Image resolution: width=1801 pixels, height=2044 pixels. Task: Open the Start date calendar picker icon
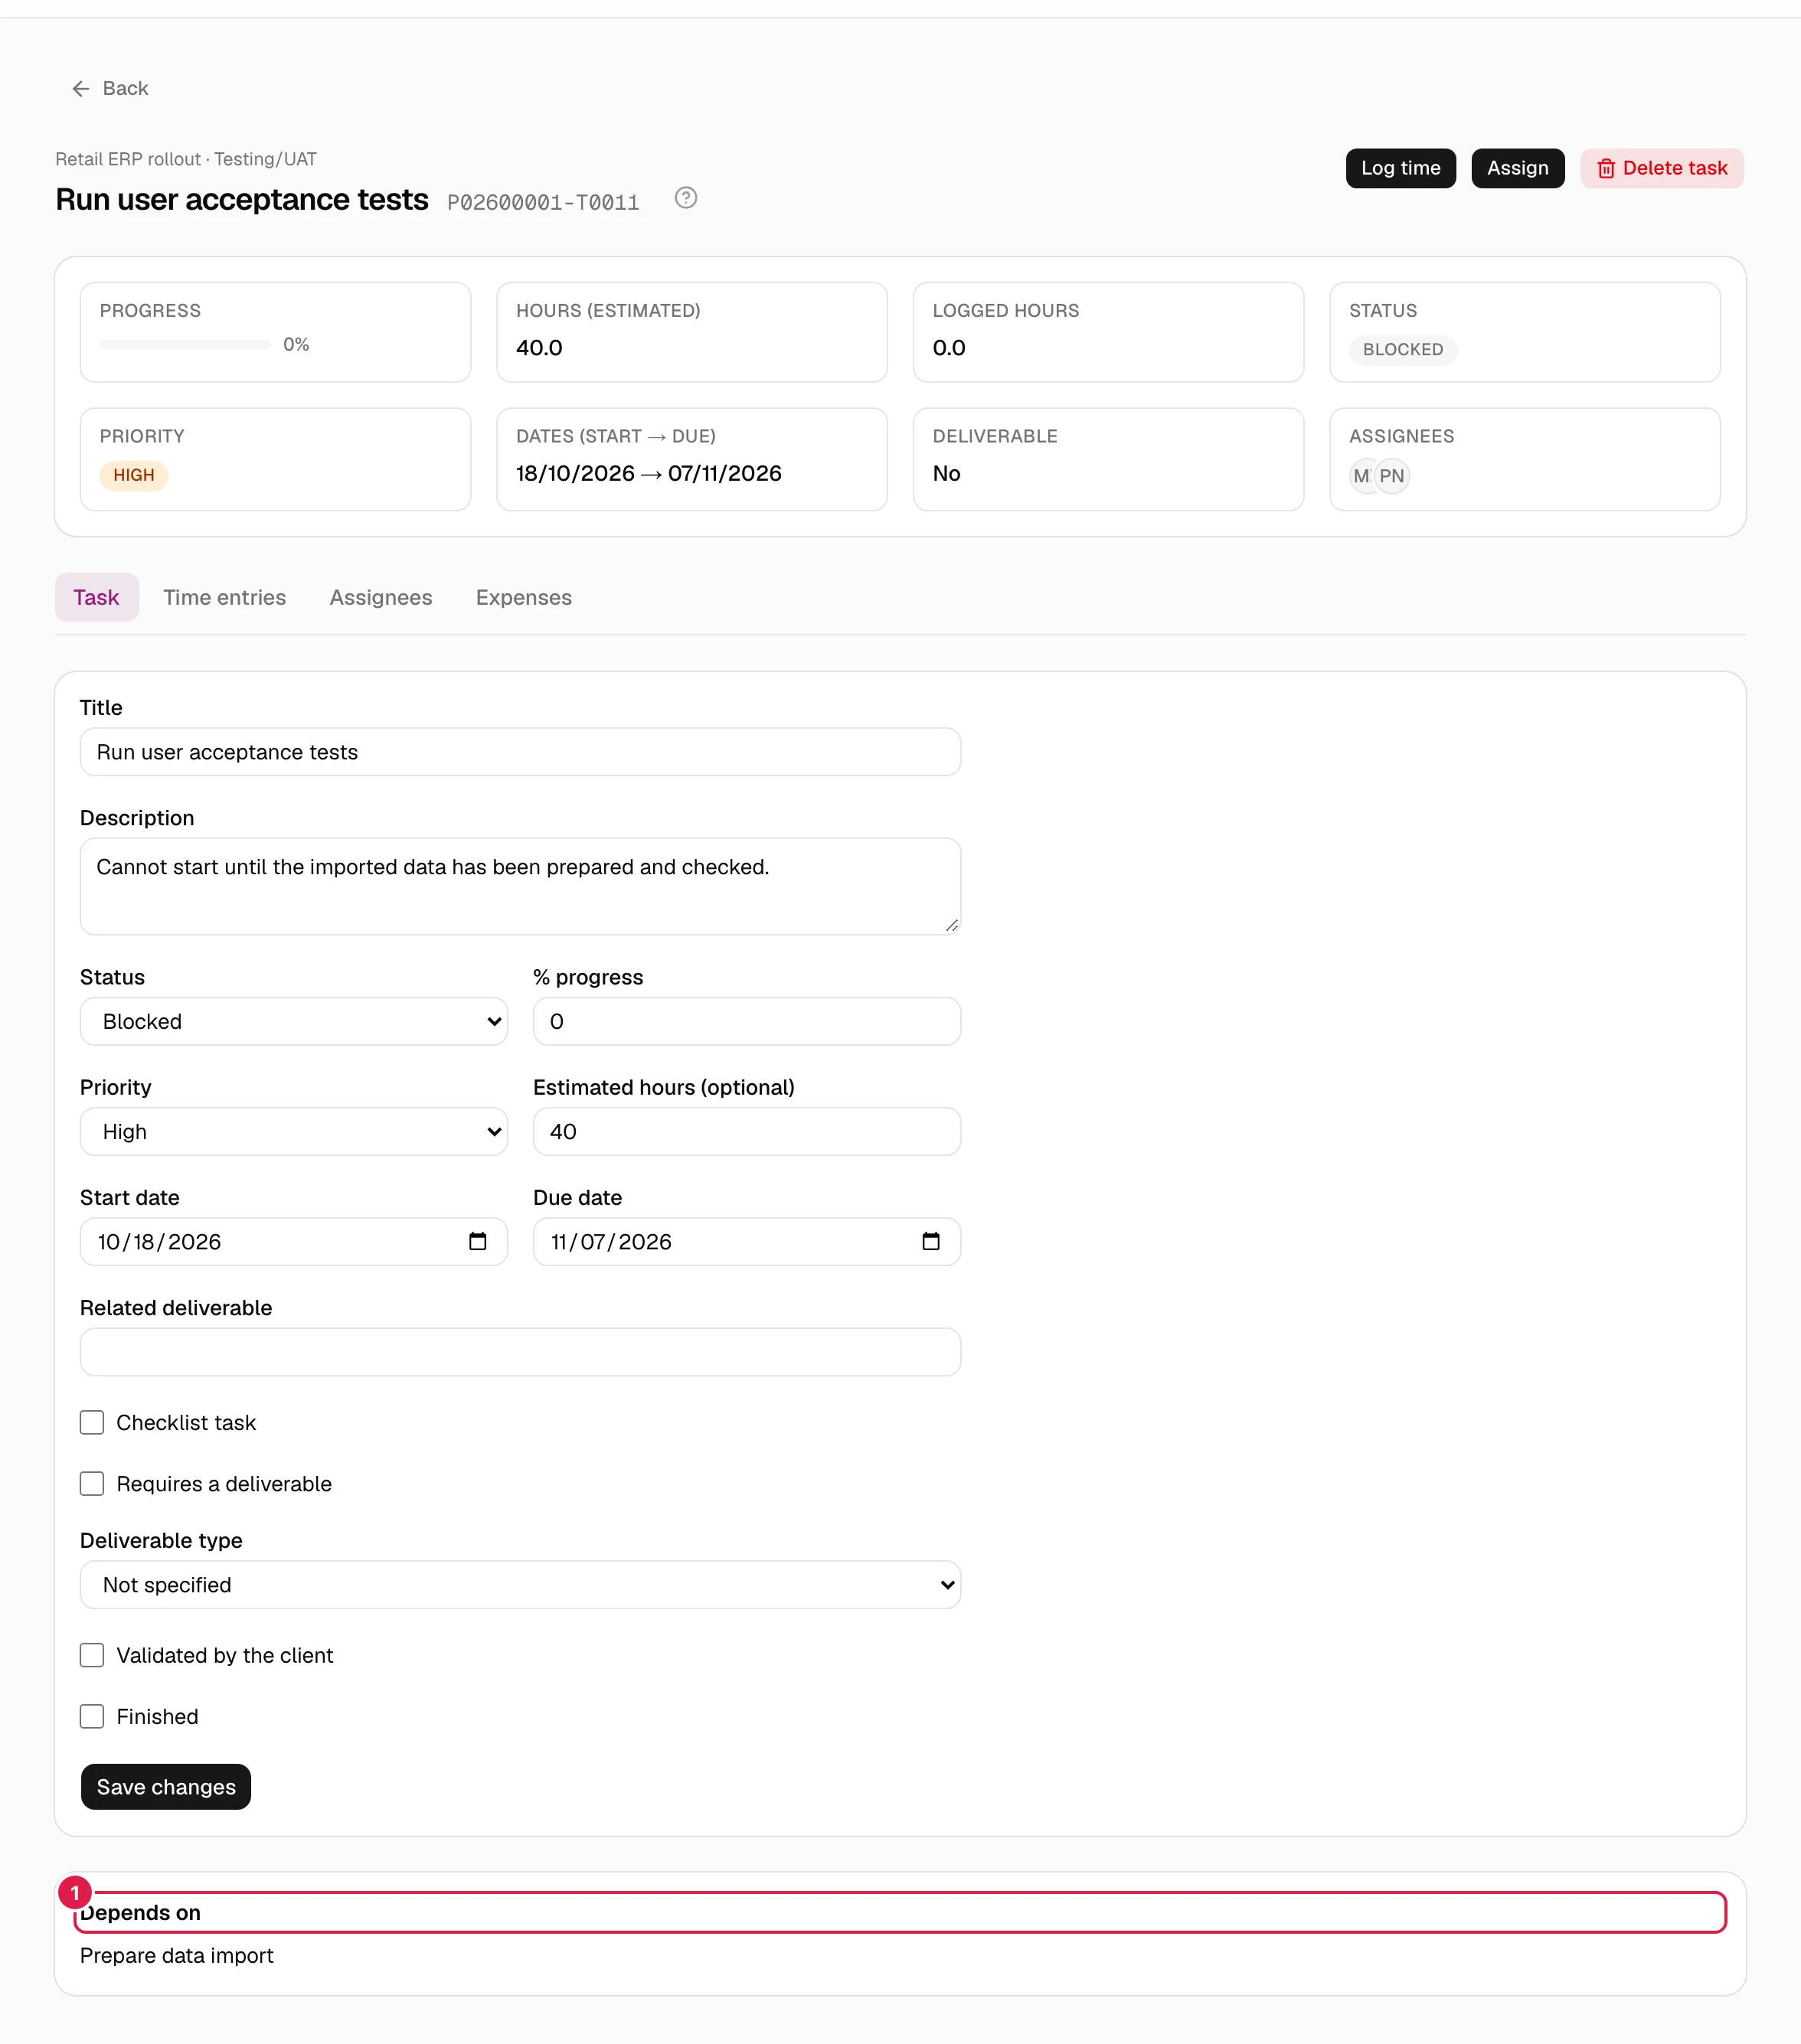click(478, 1241)
